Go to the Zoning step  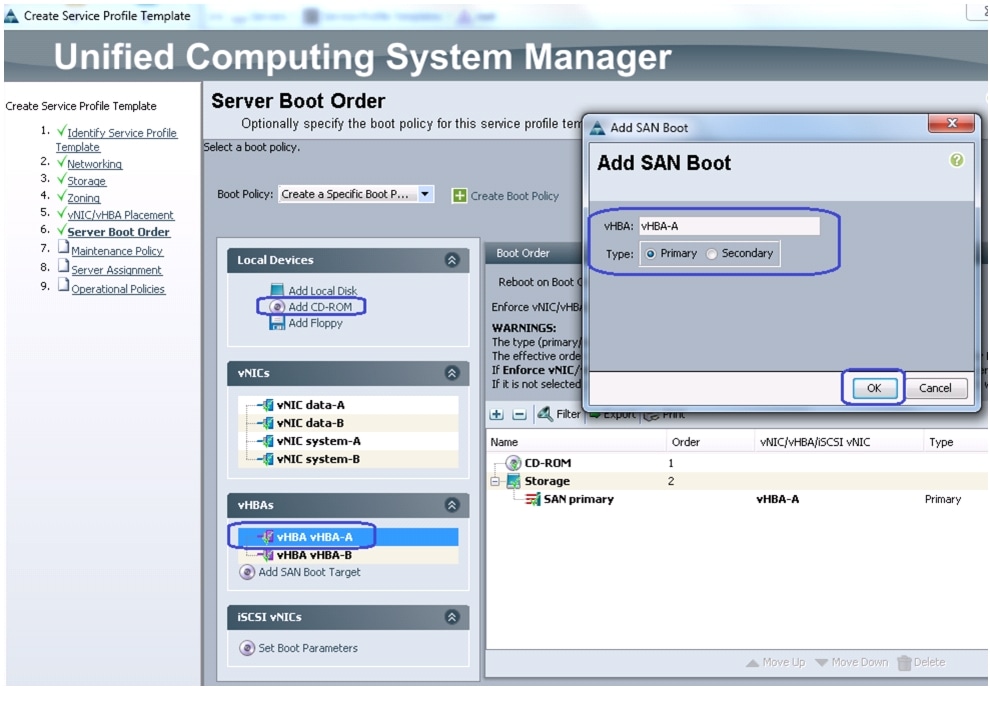(83, 198)
